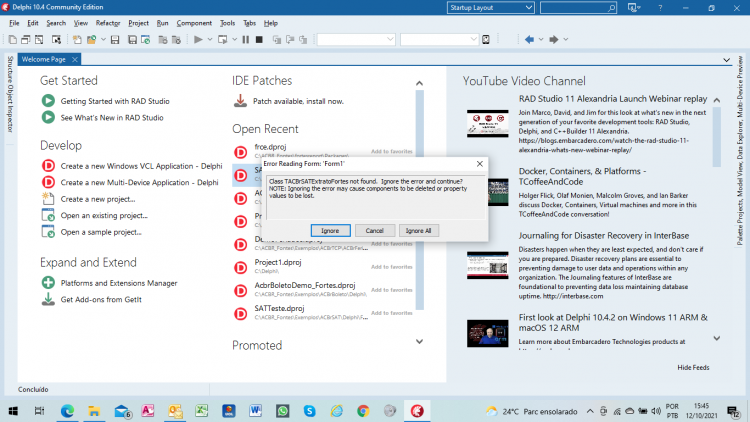750x422 pixels.
Task: Click the Forward navigation arrow
Action: click(553, 40)
